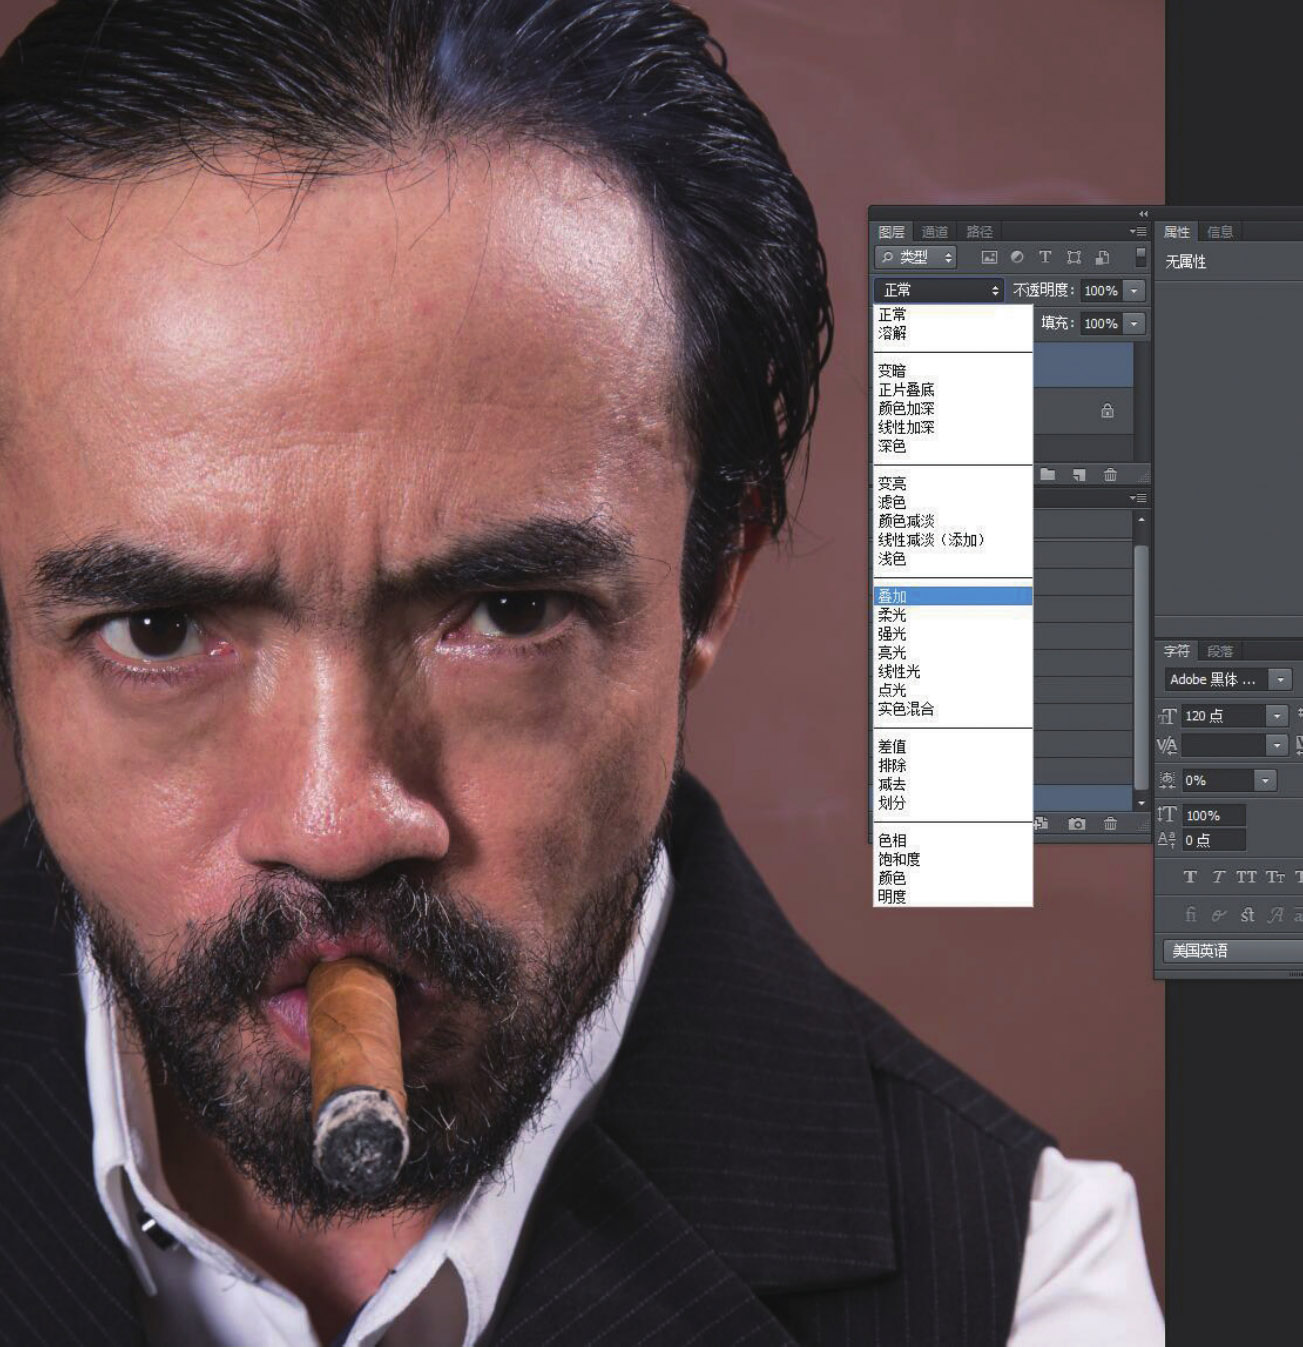
Task: Toggle All Caps (TT) text style
Action: click(x=1246, y=877)
